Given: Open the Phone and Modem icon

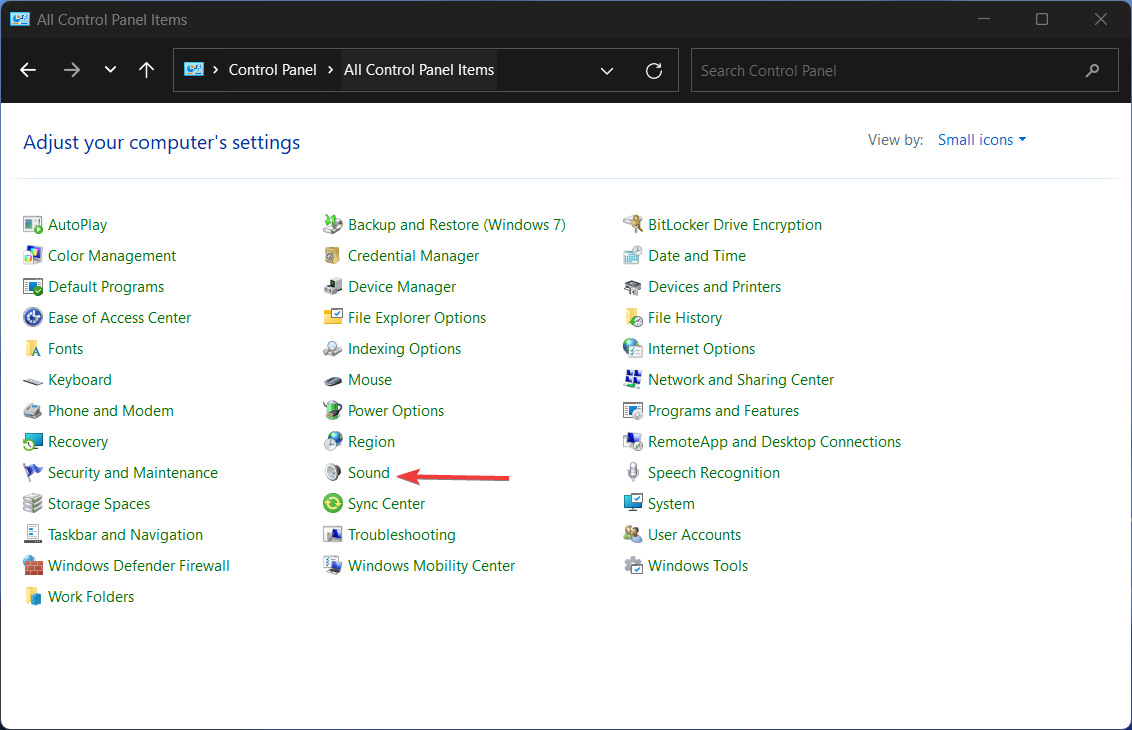Looking at the screenshot, I should pyautogui.click(x=32, y=411).
